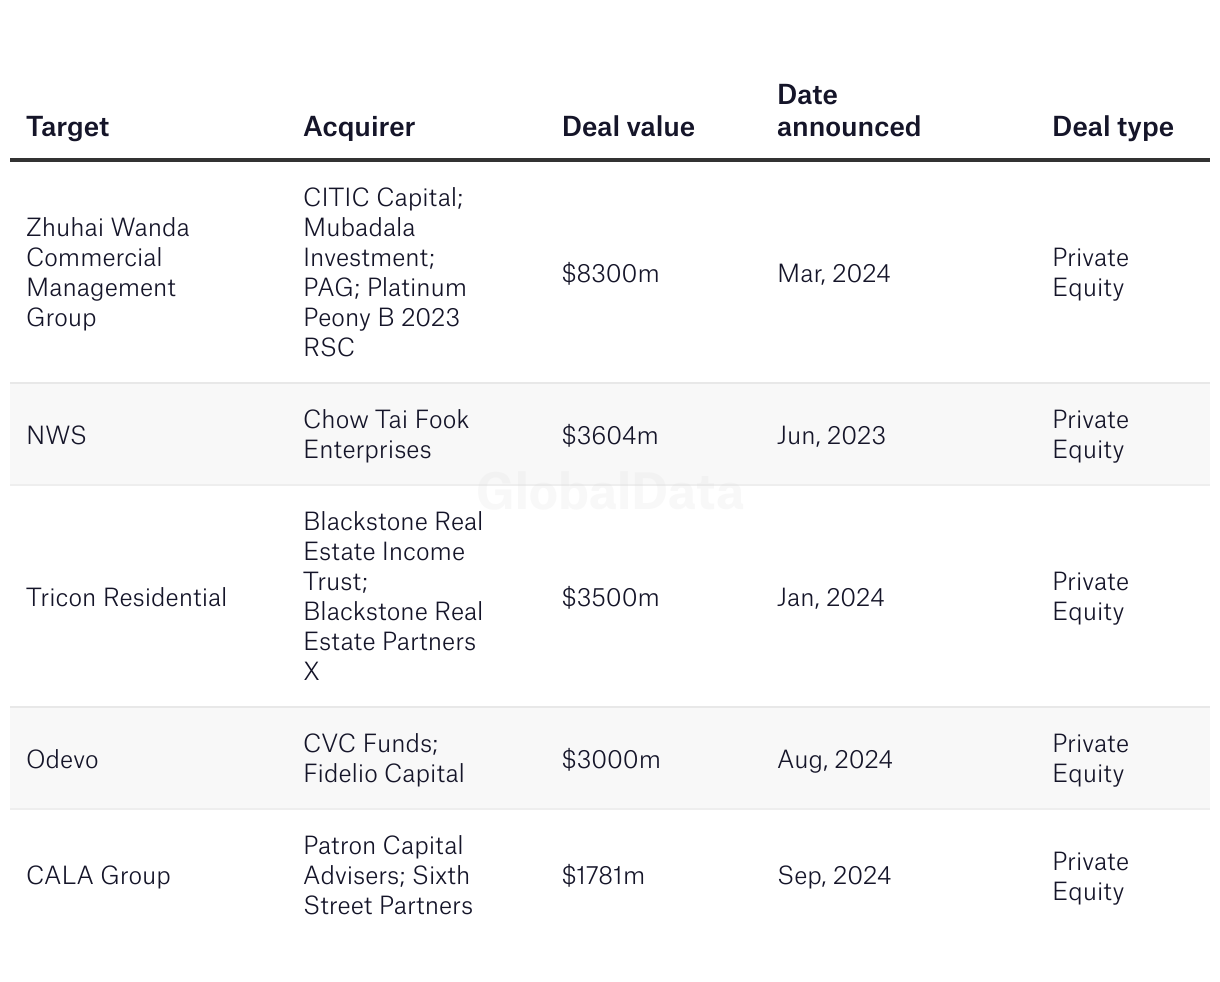Select the Zhuhai Wanda Commercial Management Group cell
The height and width of the screenshot is (982, 1220).
coord(108,272)
